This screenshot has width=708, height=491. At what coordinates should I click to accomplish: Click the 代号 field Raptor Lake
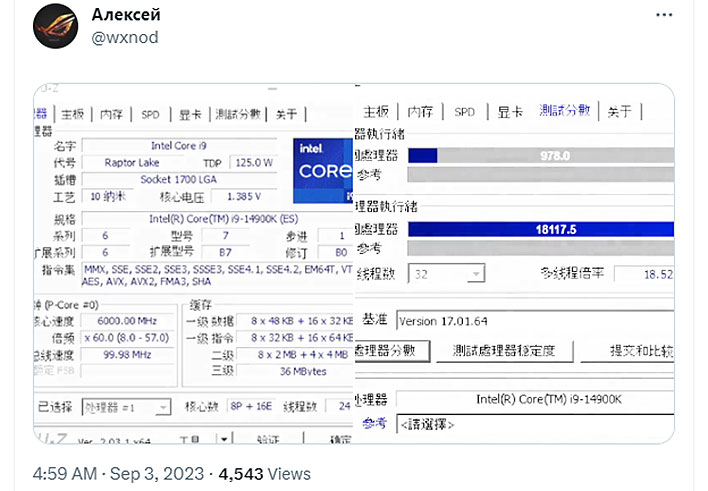tap(132, 163)
